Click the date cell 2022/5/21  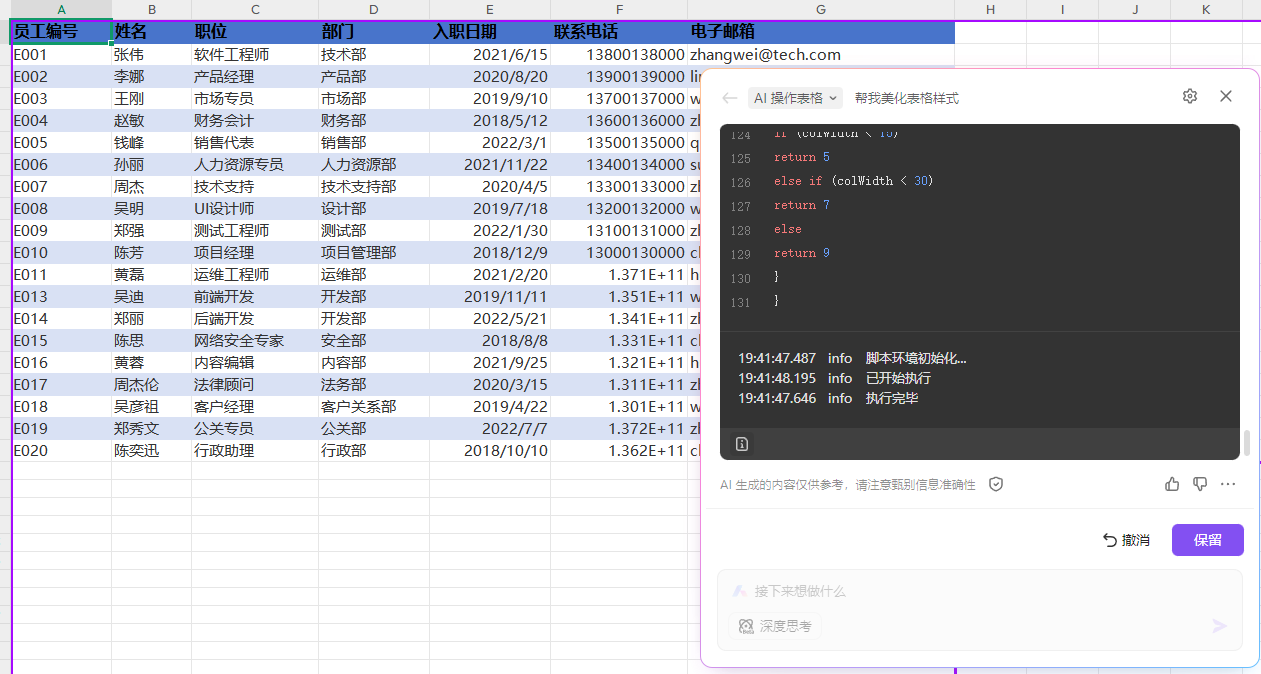click(490, 318)
